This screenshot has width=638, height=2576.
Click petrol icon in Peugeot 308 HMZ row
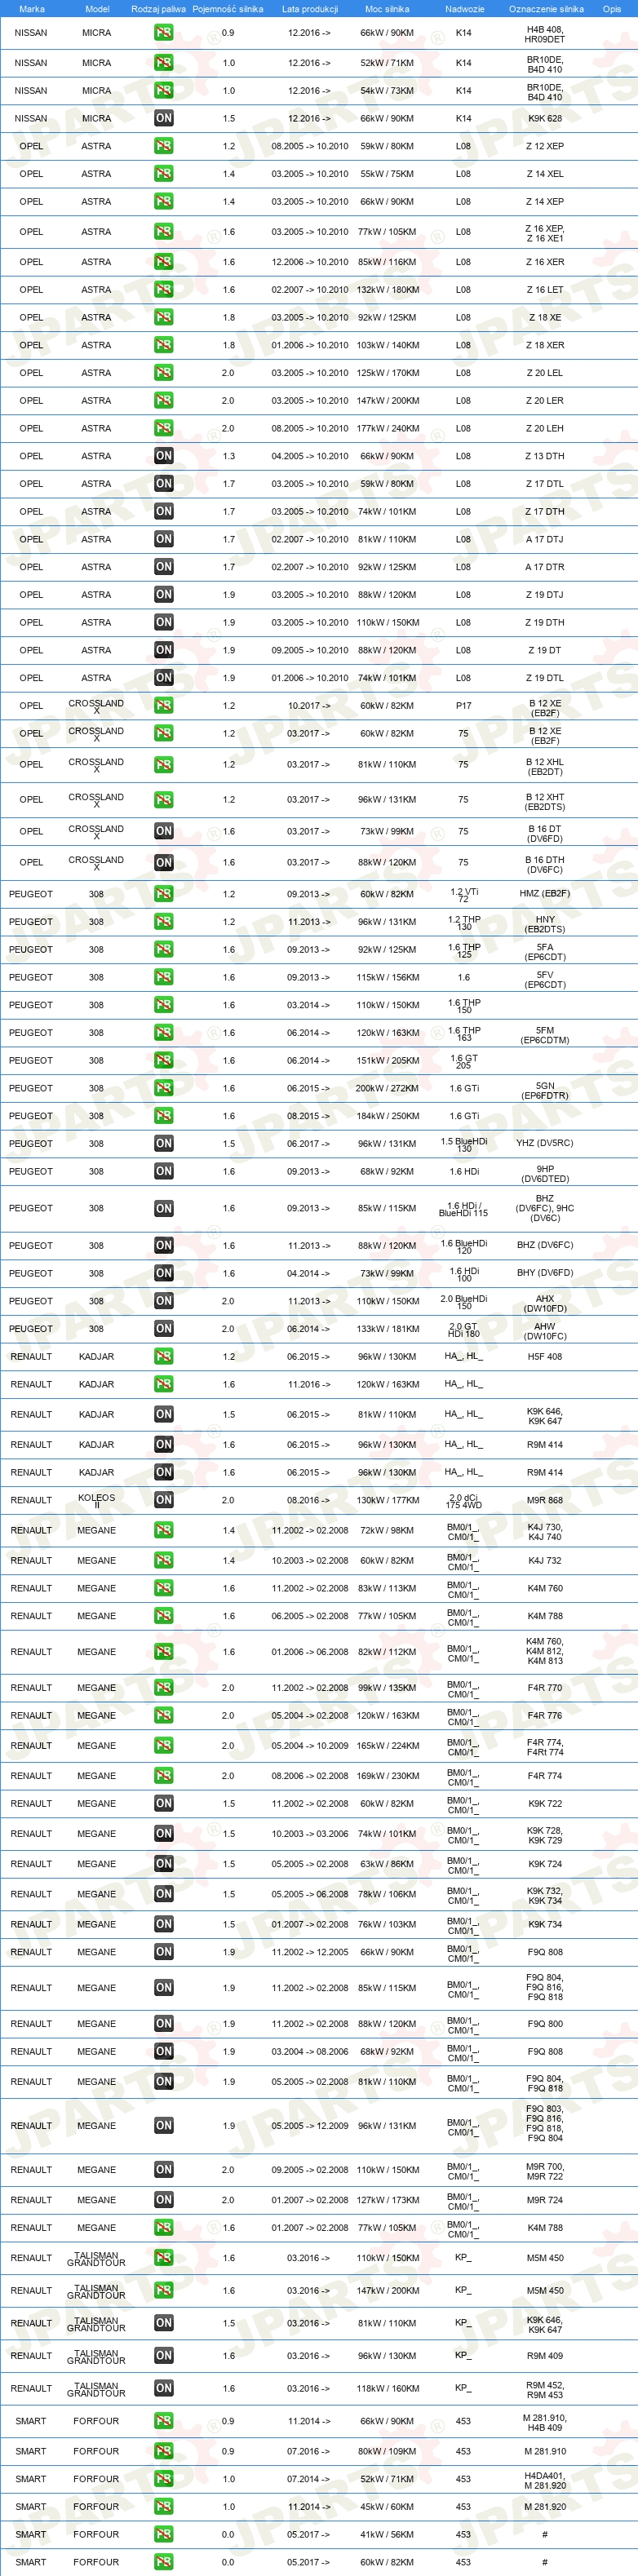[163, 894]
